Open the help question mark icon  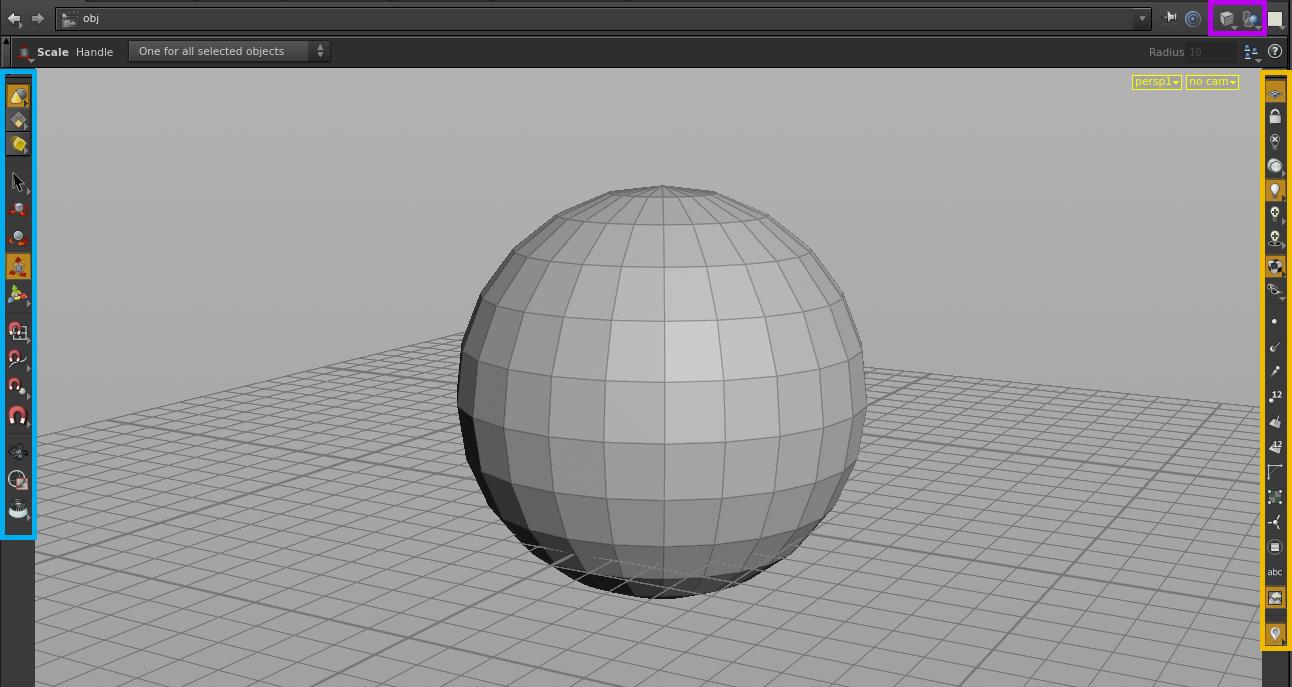click(x=1275, y=51)
